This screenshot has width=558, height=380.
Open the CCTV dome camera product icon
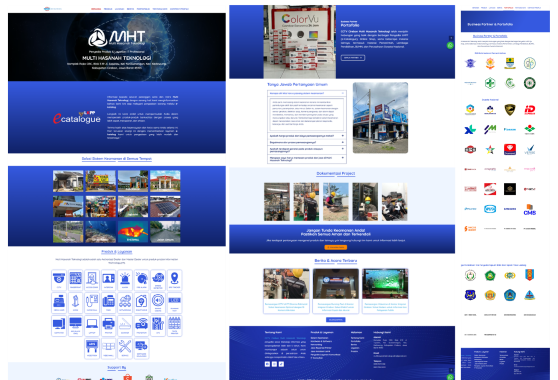(x=59, y=279)
